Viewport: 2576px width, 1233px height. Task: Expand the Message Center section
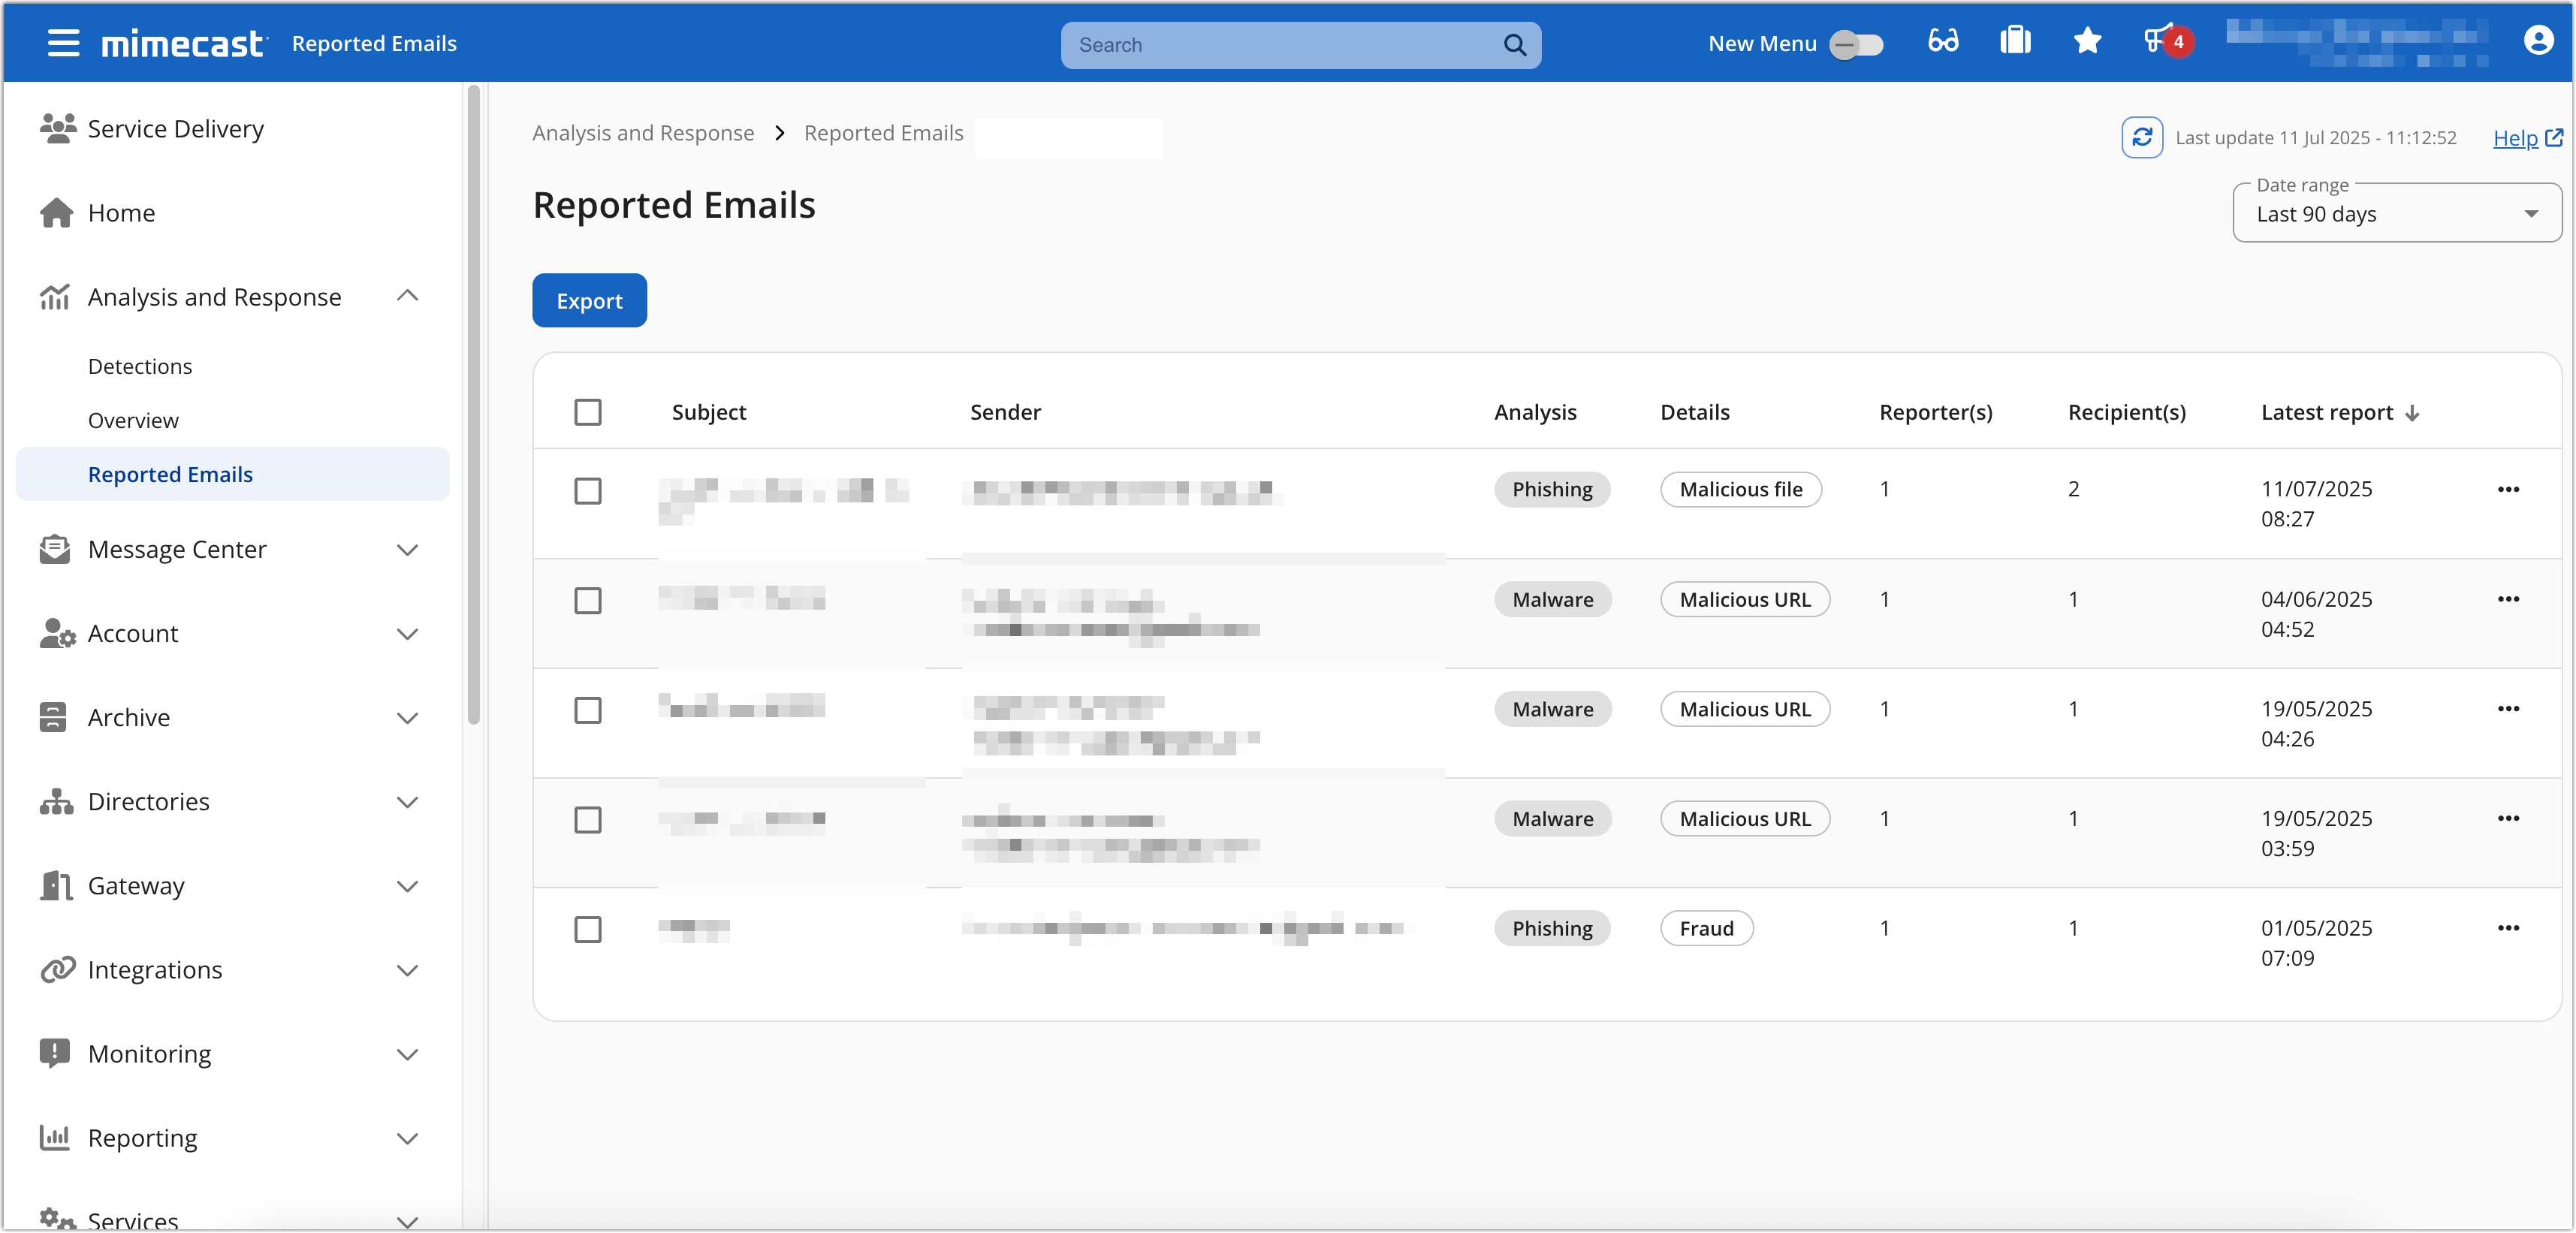407,550
